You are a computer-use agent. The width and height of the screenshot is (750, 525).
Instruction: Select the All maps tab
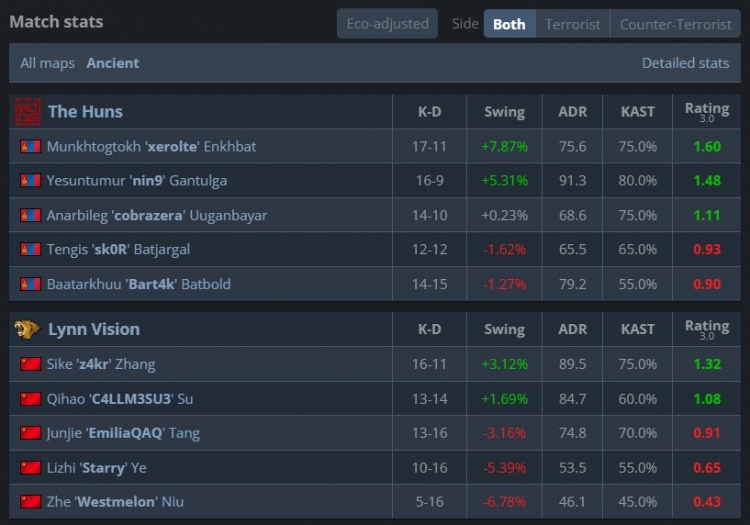(47, 63)
